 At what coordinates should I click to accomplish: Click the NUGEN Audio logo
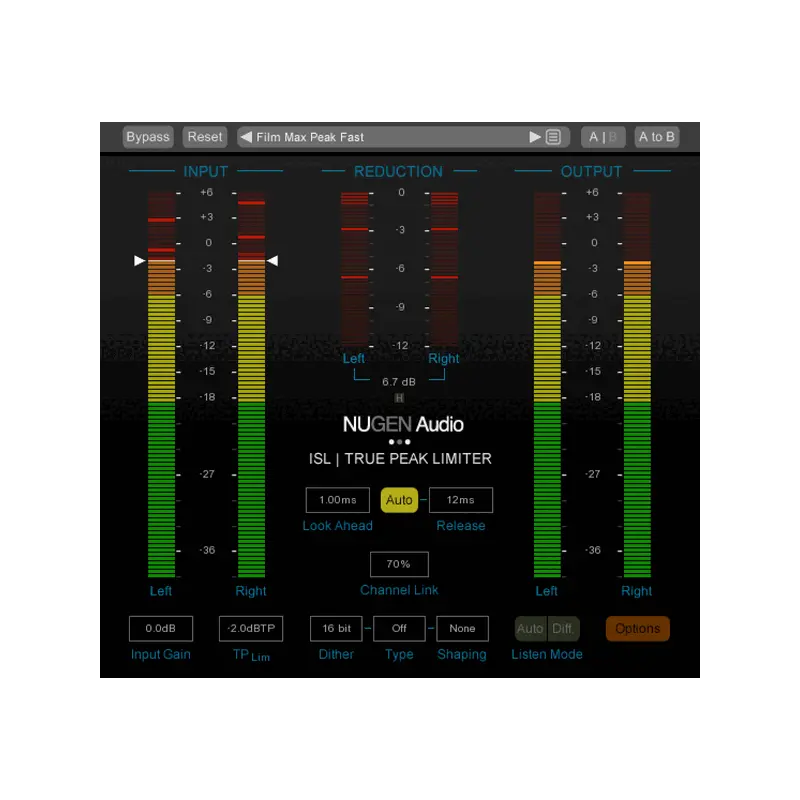pos(403,424)
